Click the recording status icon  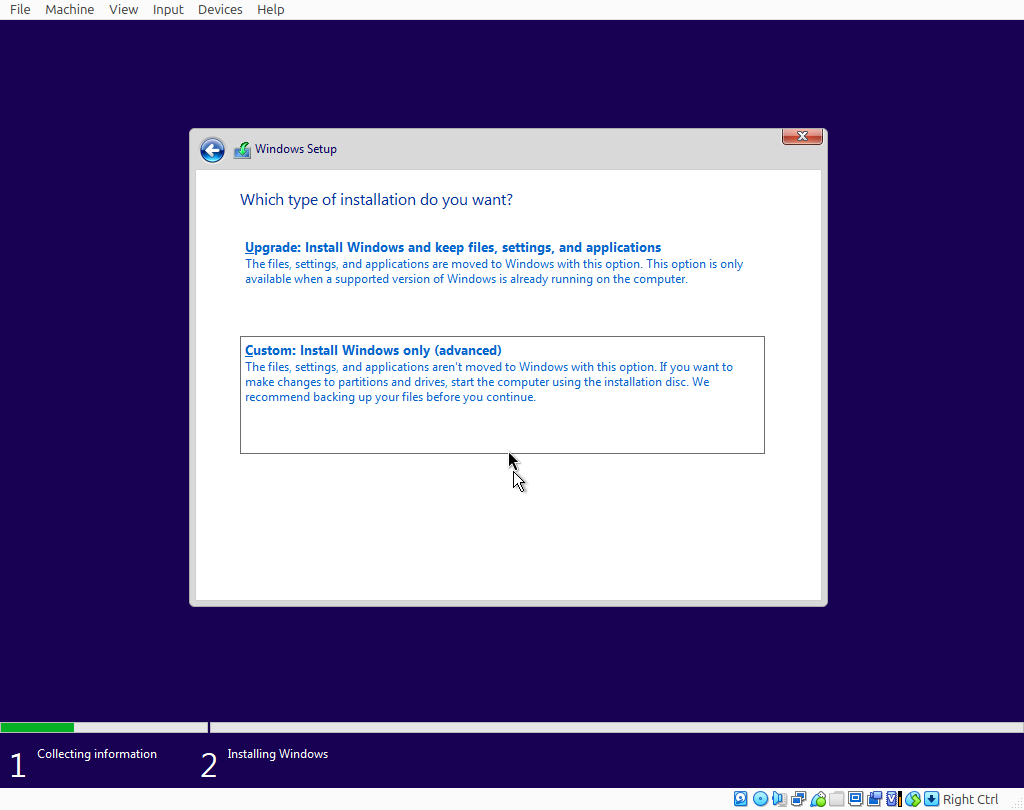pyautogui.click(x=875, y=799)
